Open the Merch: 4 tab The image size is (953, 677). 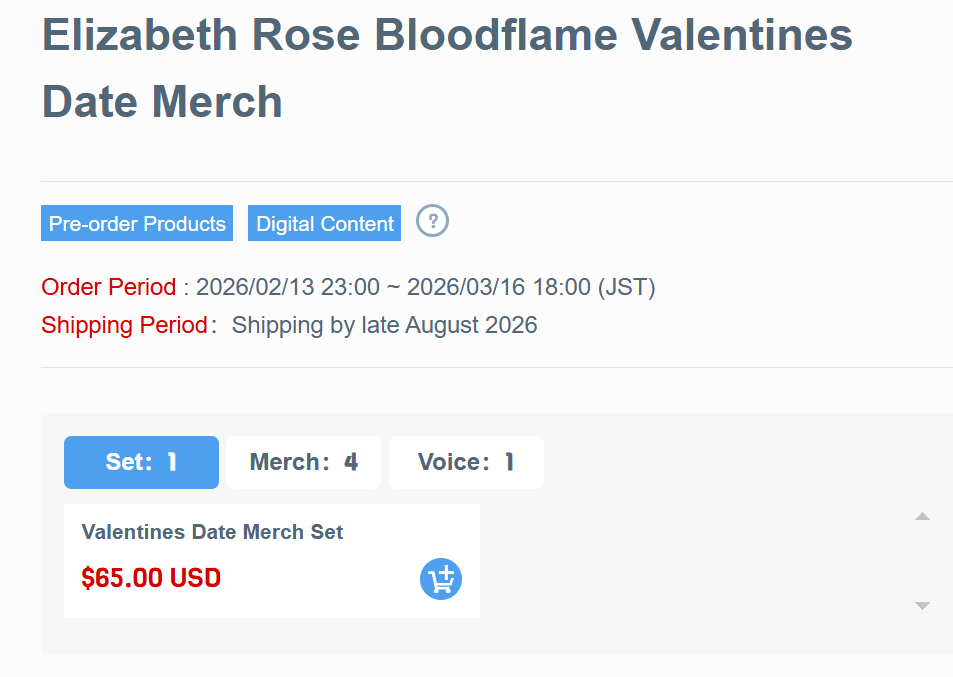pos(303,462)
